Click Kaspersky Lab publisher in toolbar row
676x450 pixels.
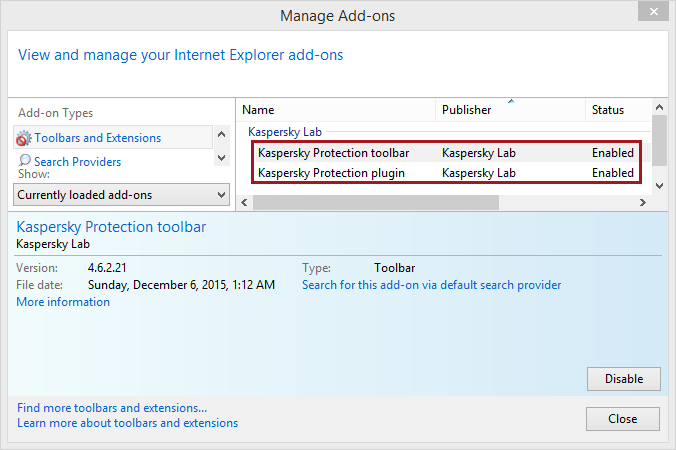coord(479,153)
